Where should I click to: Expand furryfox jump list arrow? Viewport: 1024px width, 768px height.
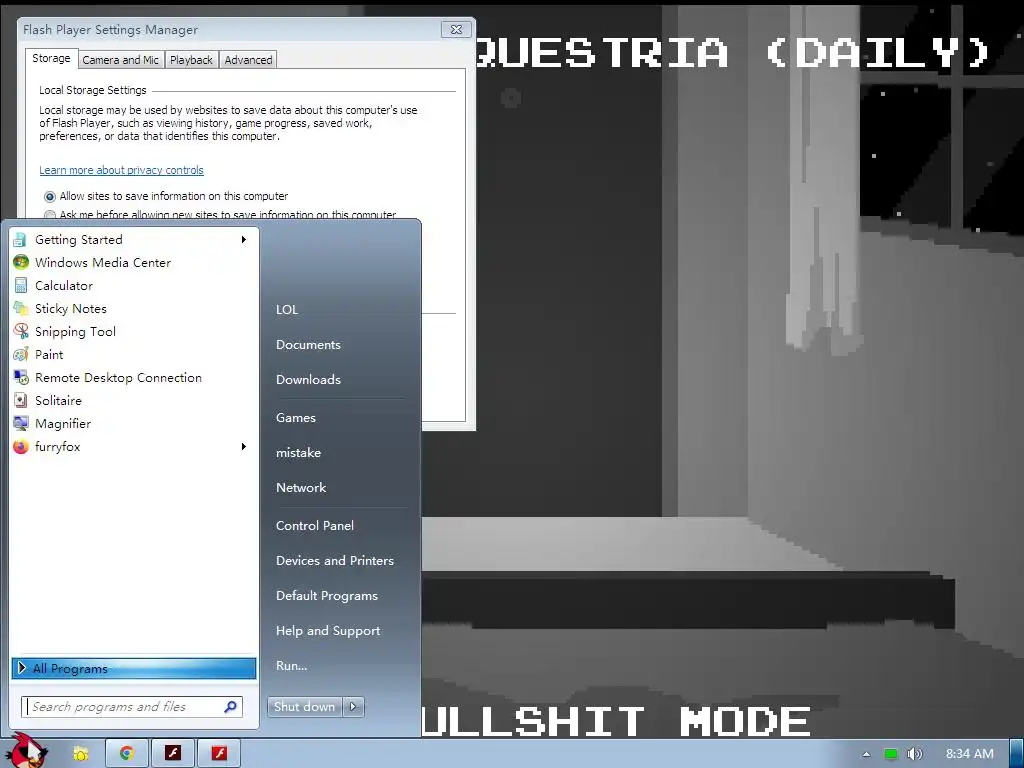[244, 447]
